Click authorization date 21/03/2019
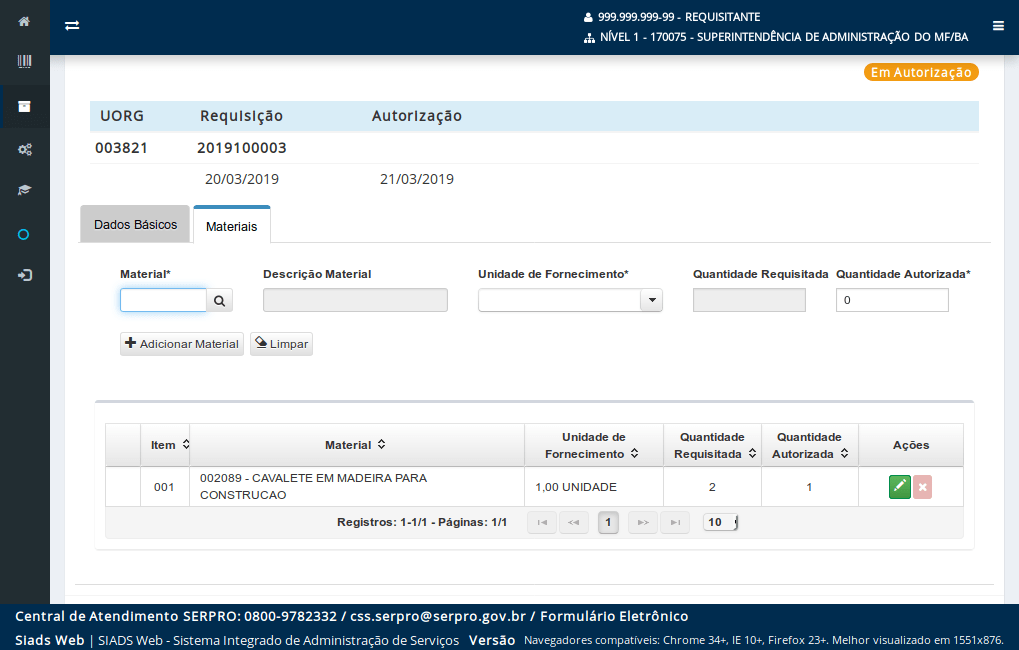 (417, 179)
